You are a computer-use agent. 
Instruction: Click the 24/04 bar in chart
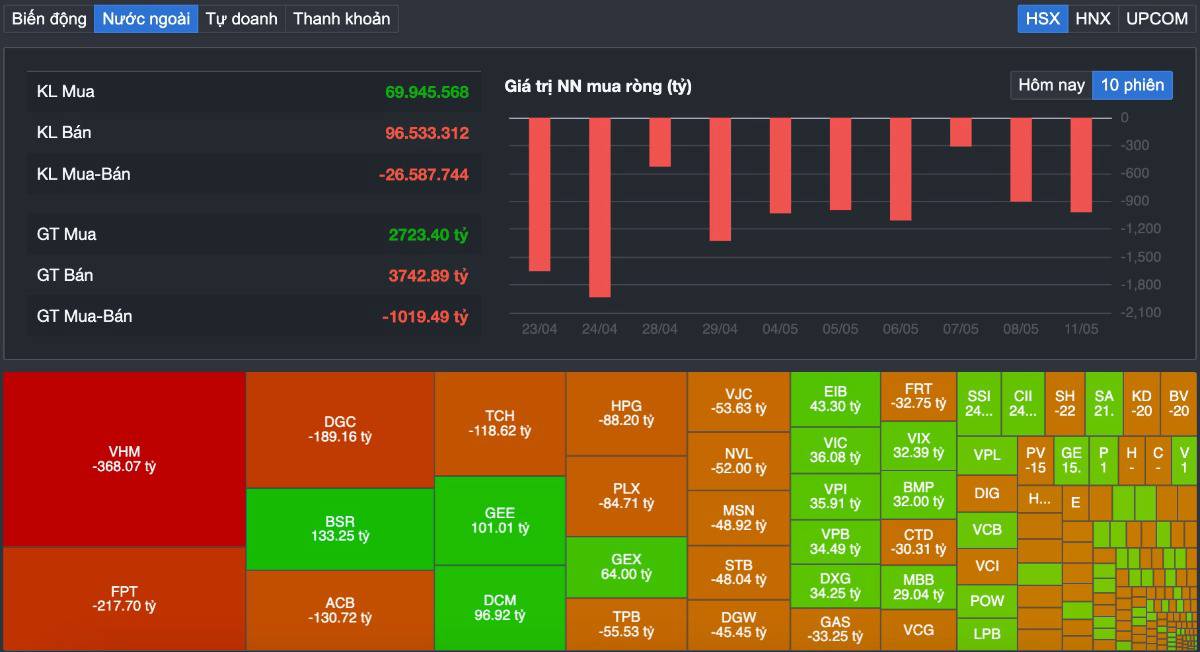click(x=600, y=207)
